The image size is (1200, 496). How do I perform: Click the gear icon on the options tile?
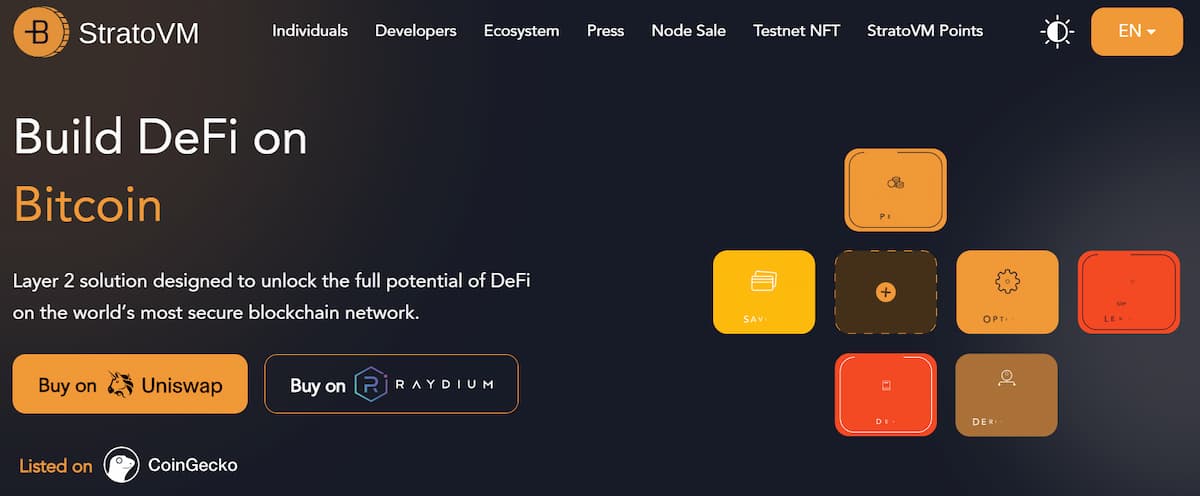tap(1006, 282)
